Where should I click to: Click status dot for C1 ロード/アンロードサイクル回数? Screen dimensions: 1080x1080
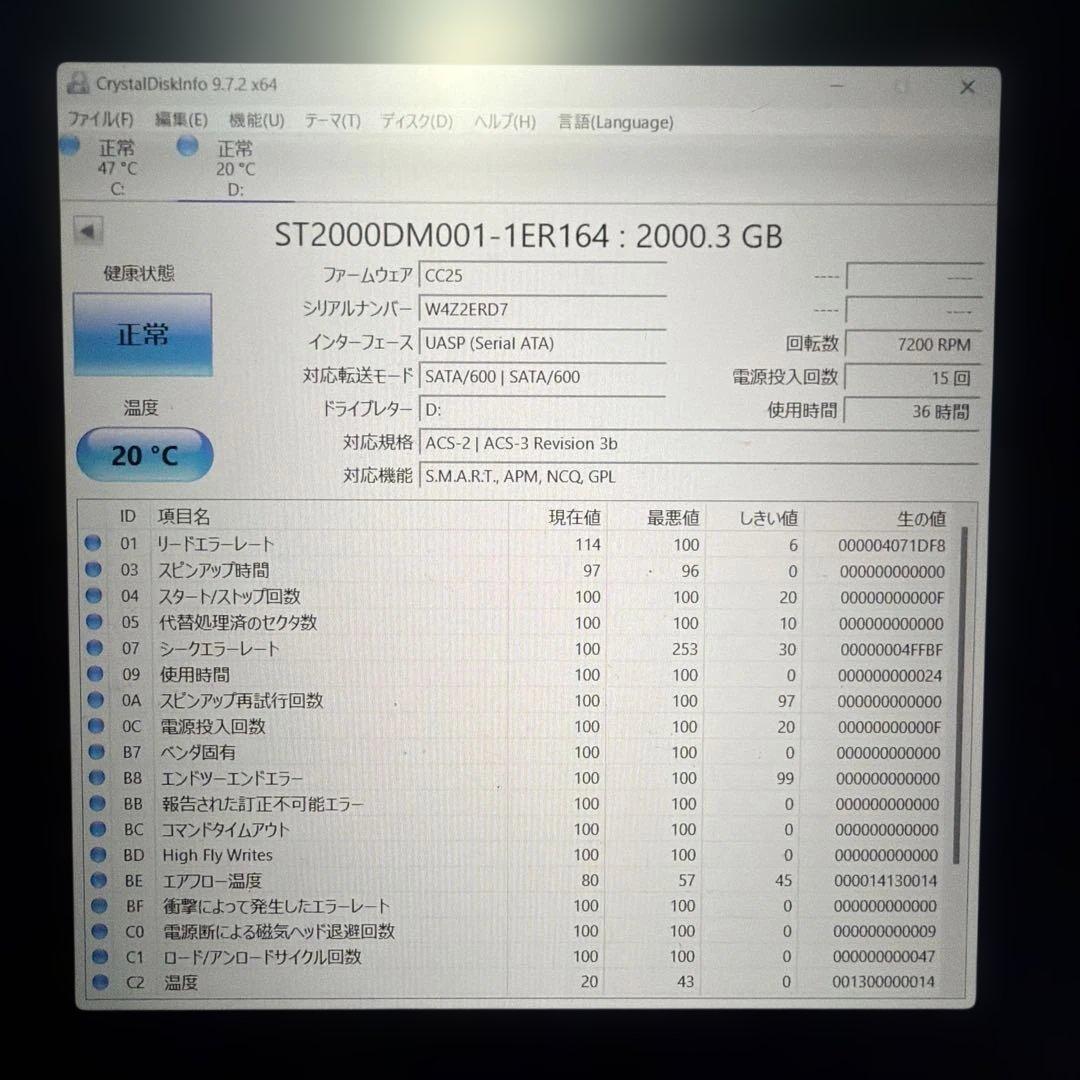(x=100, y=957)
